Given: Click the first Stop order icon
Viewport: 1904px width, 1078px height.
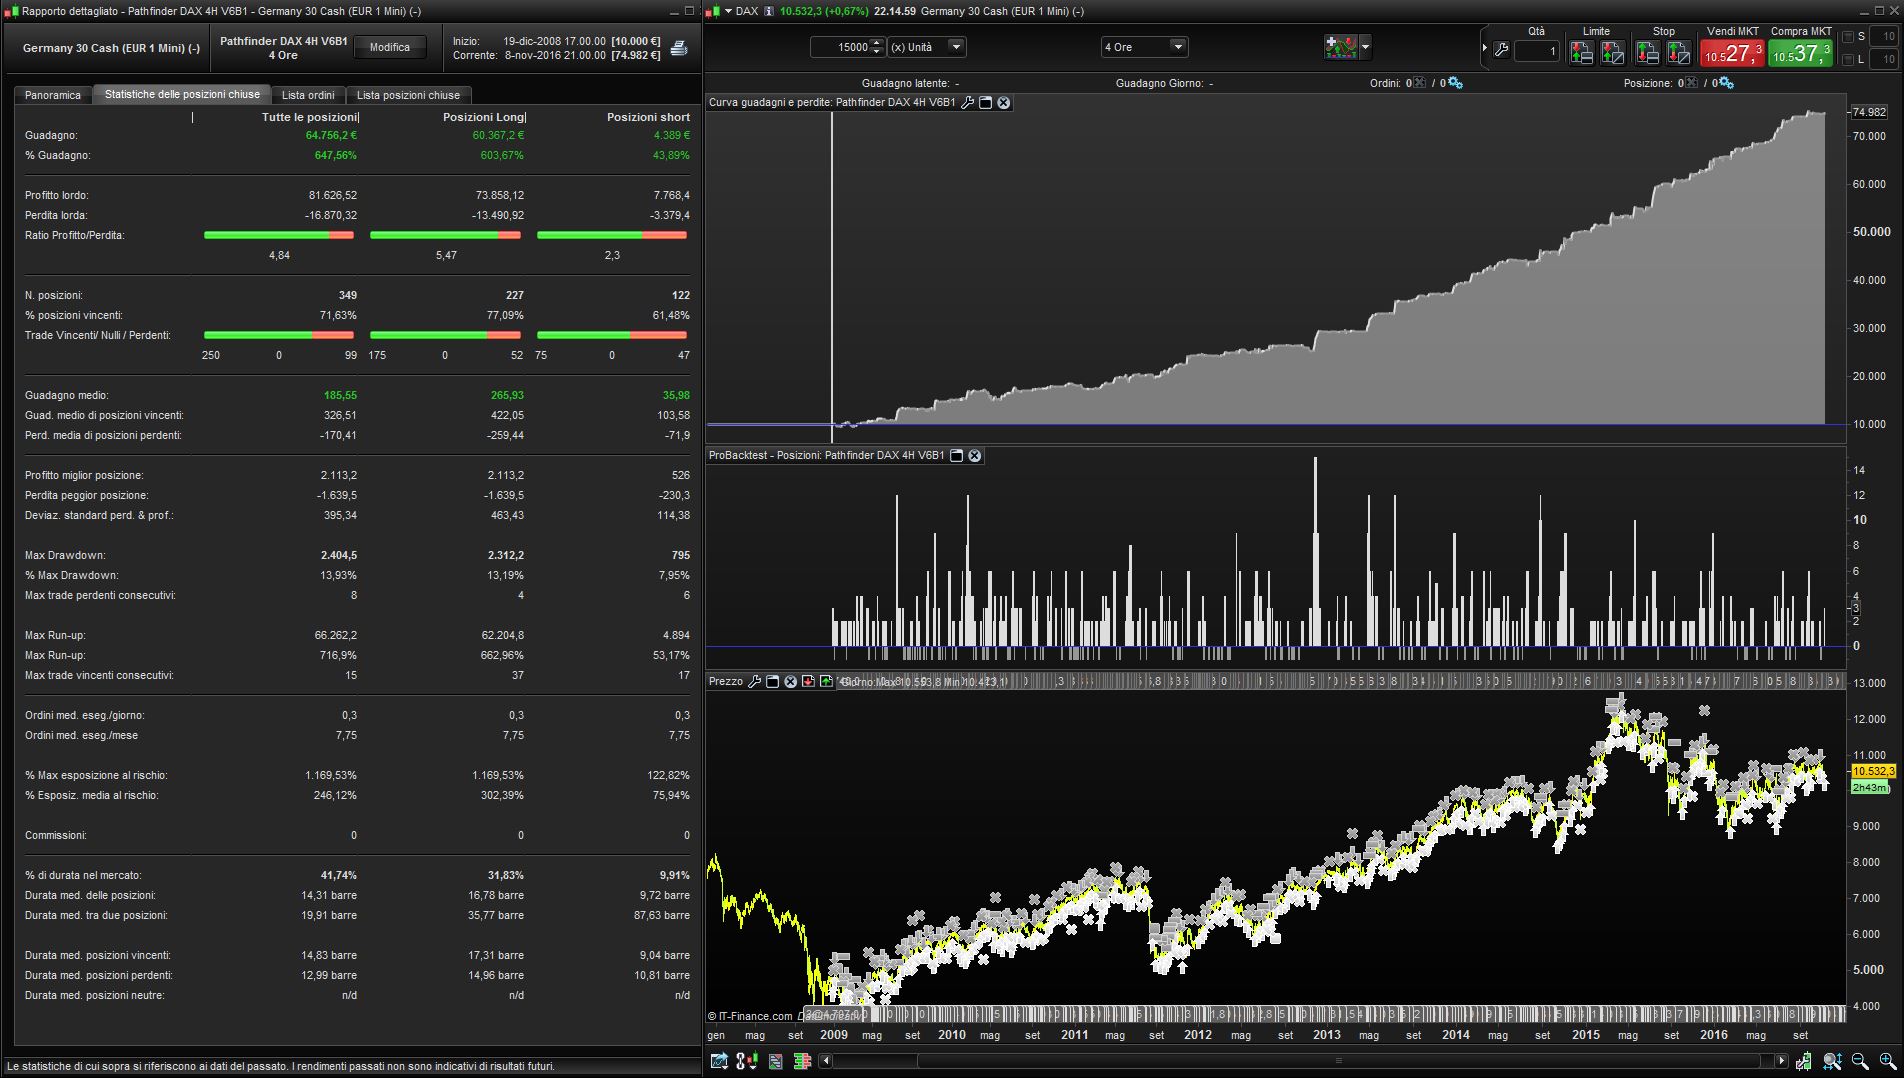Looking at the screenshot, I should (x=1647, y=52).
